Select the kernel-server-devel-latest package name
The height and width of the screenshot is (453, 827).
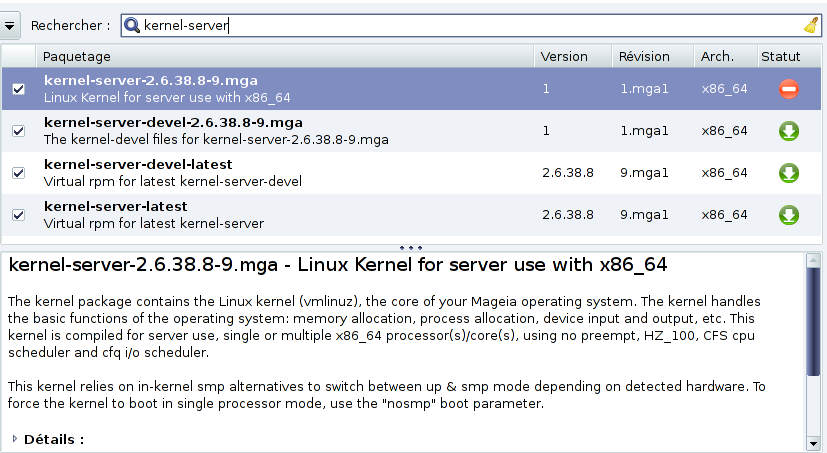pyautogui.click(x=138, y=165)
